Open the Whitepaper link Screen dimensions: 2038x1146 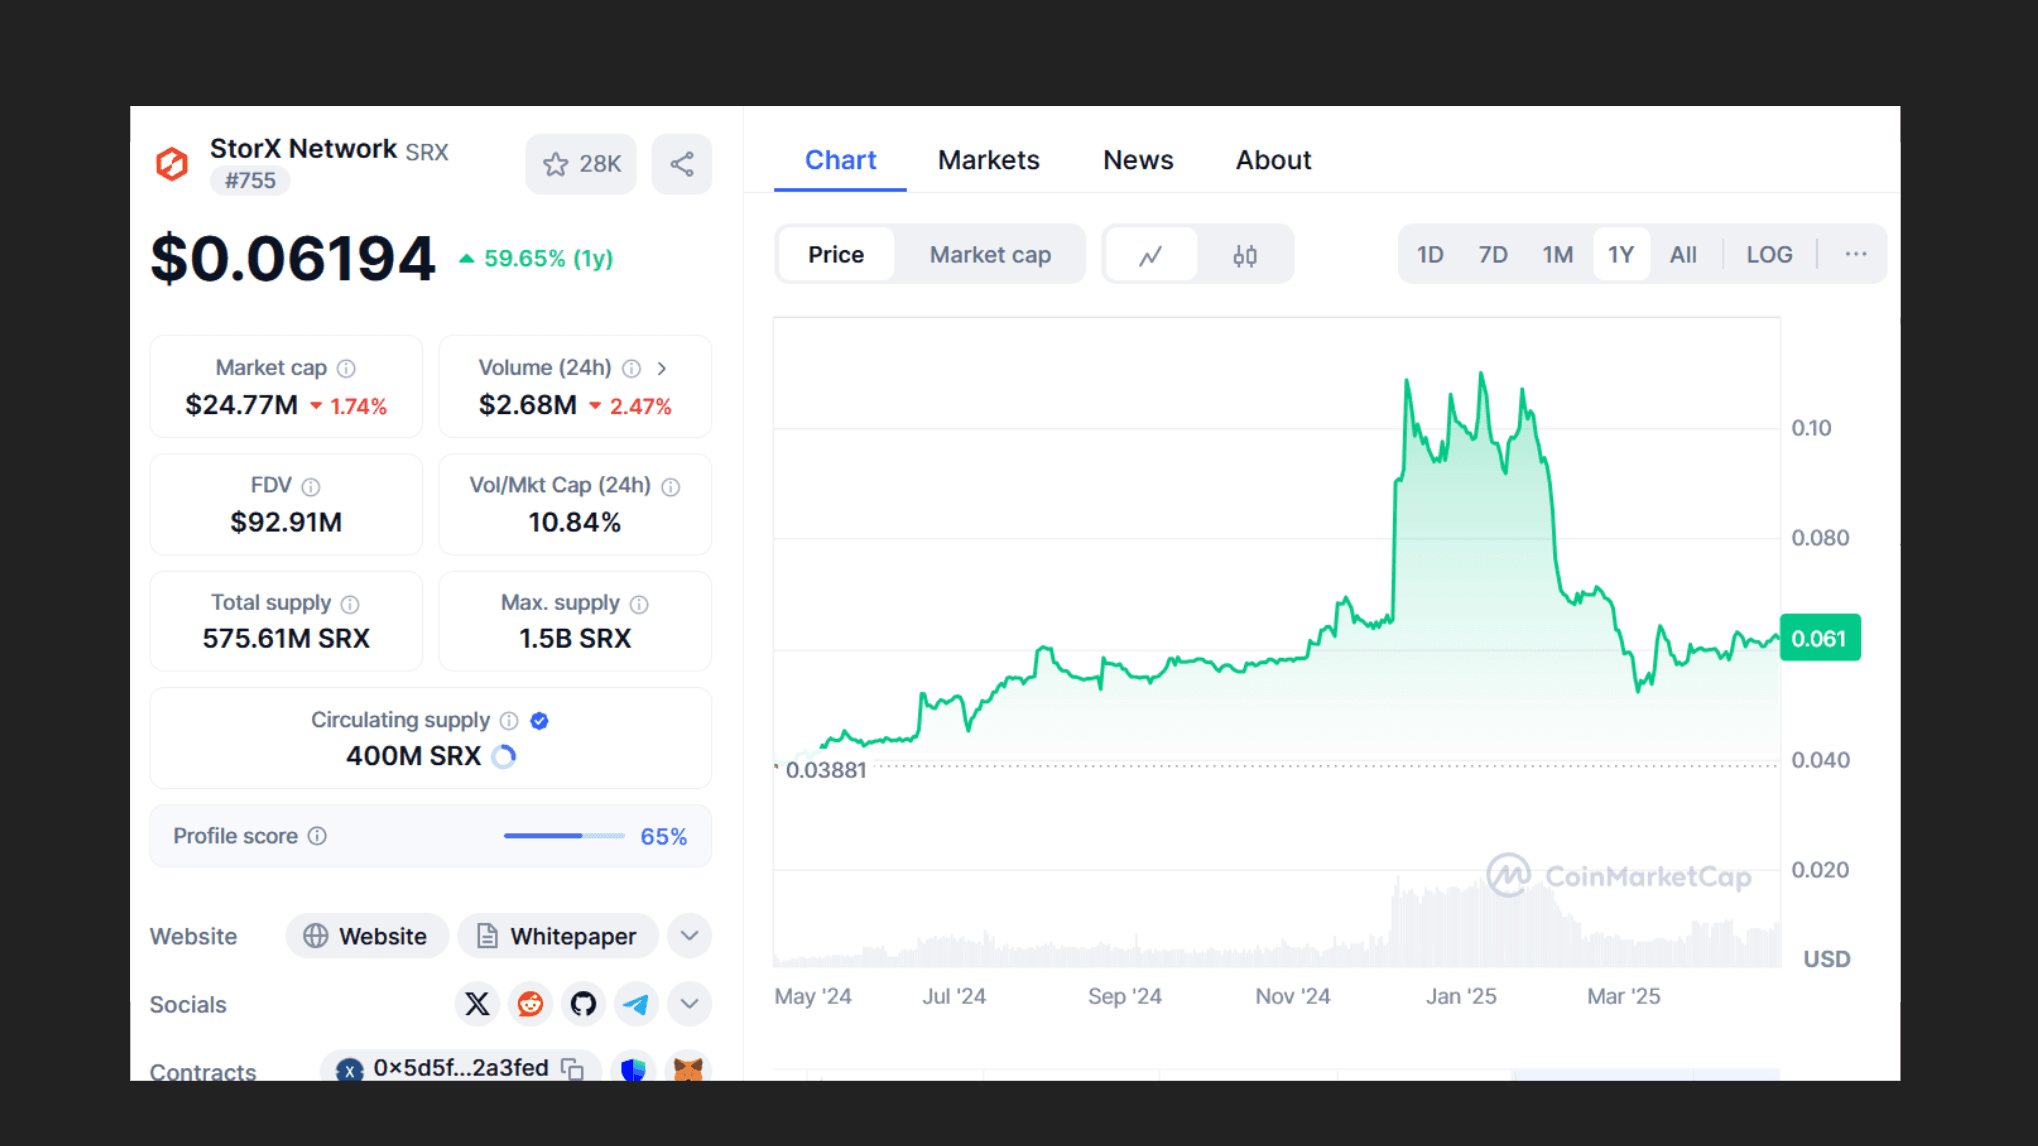click(x=558, y=936)
